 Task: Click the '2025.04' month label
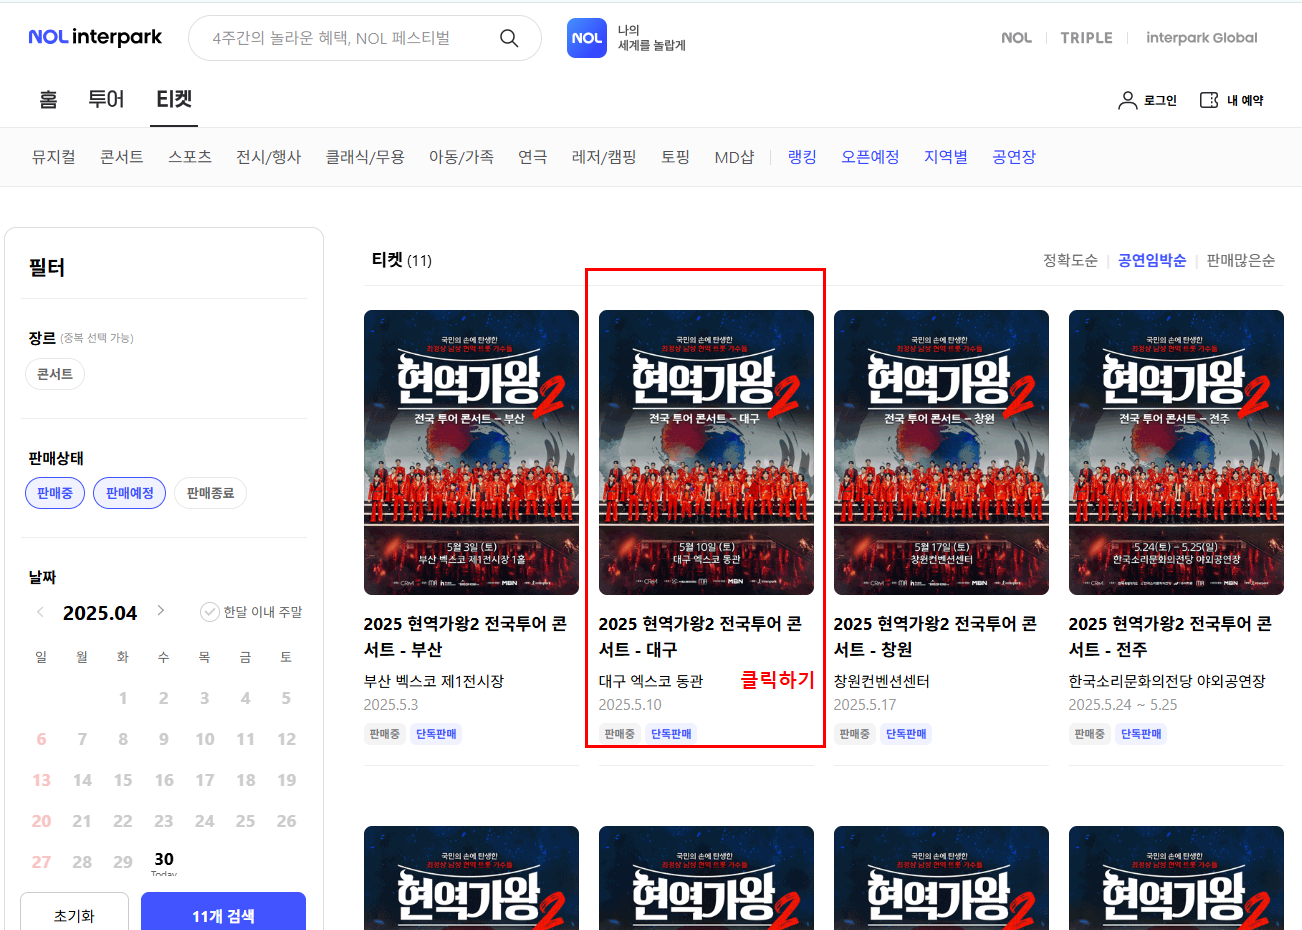coord(100,613)
